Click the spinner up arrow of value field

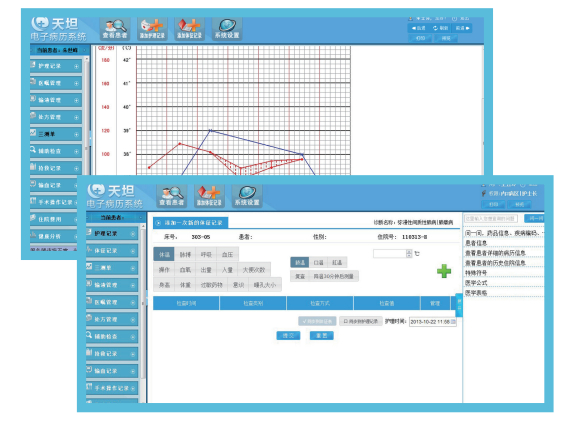pos(409,251)
